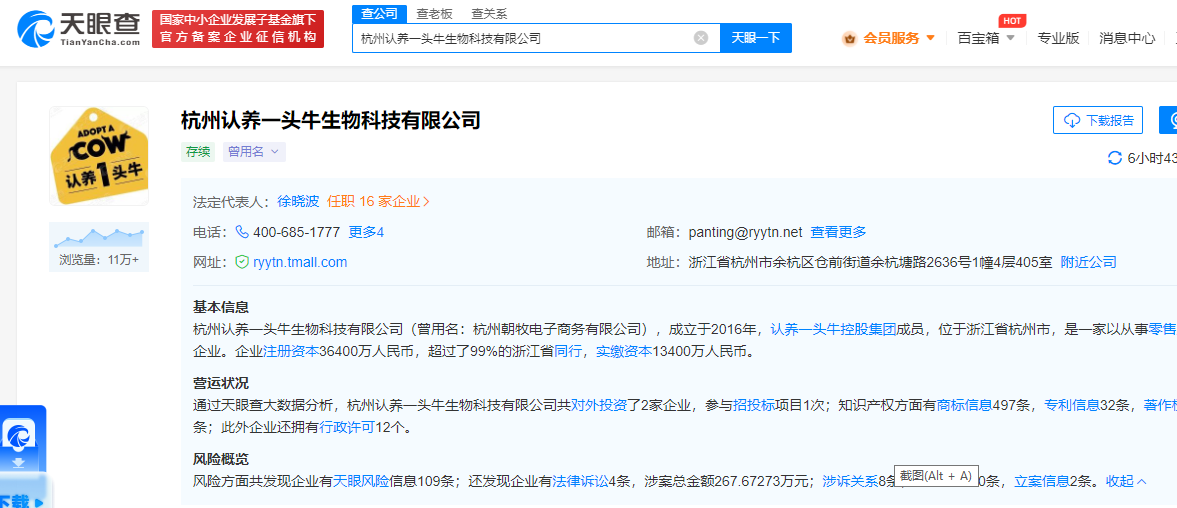
Task: Open the ryytn.tmall.com website link
Action: pos(300,262)
